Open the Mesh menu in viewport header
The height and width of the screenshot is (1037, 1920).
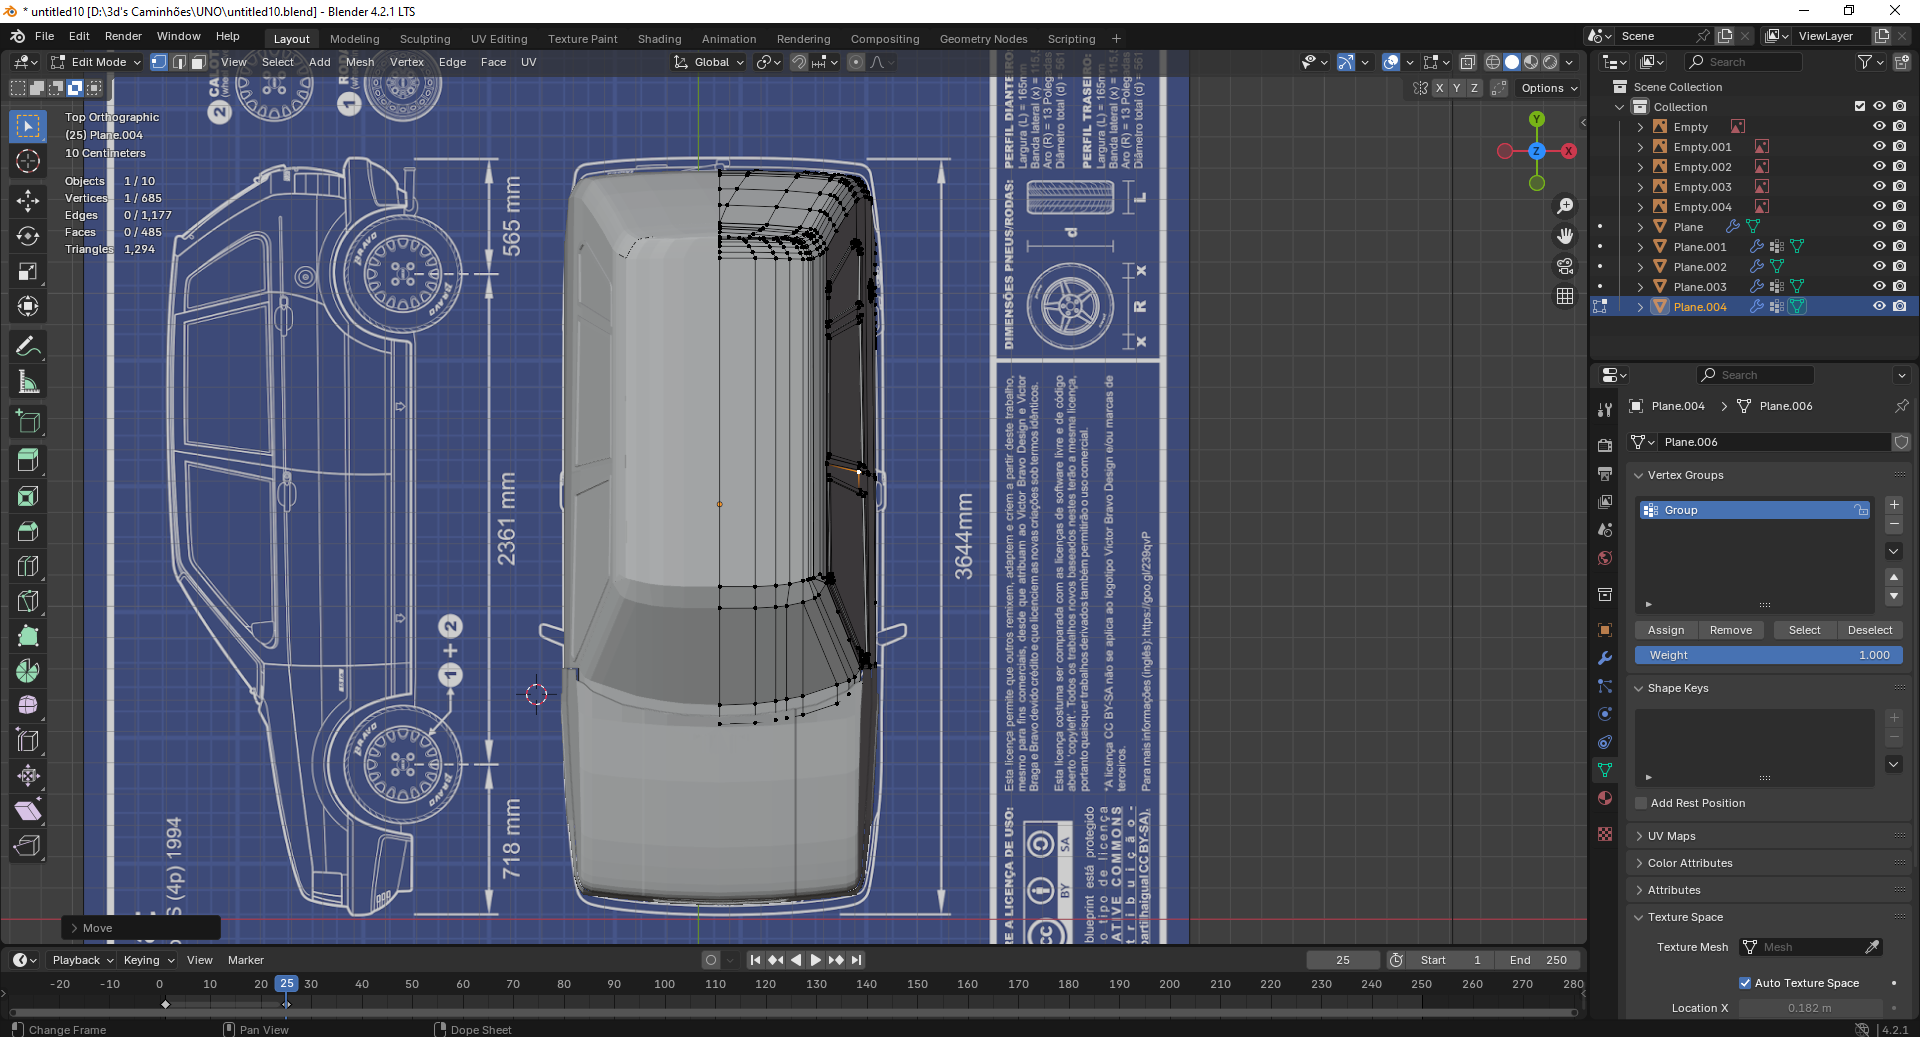point(360,62)
